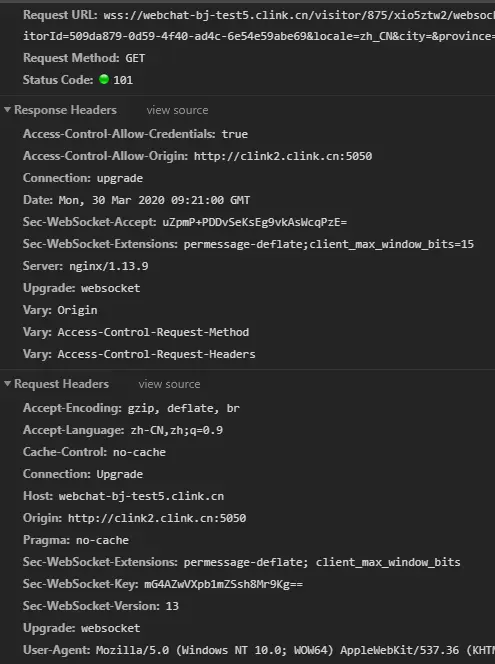Click view source next to Response Headers
495x664 pixels.
pyautogui.click(x=177, y=110)
